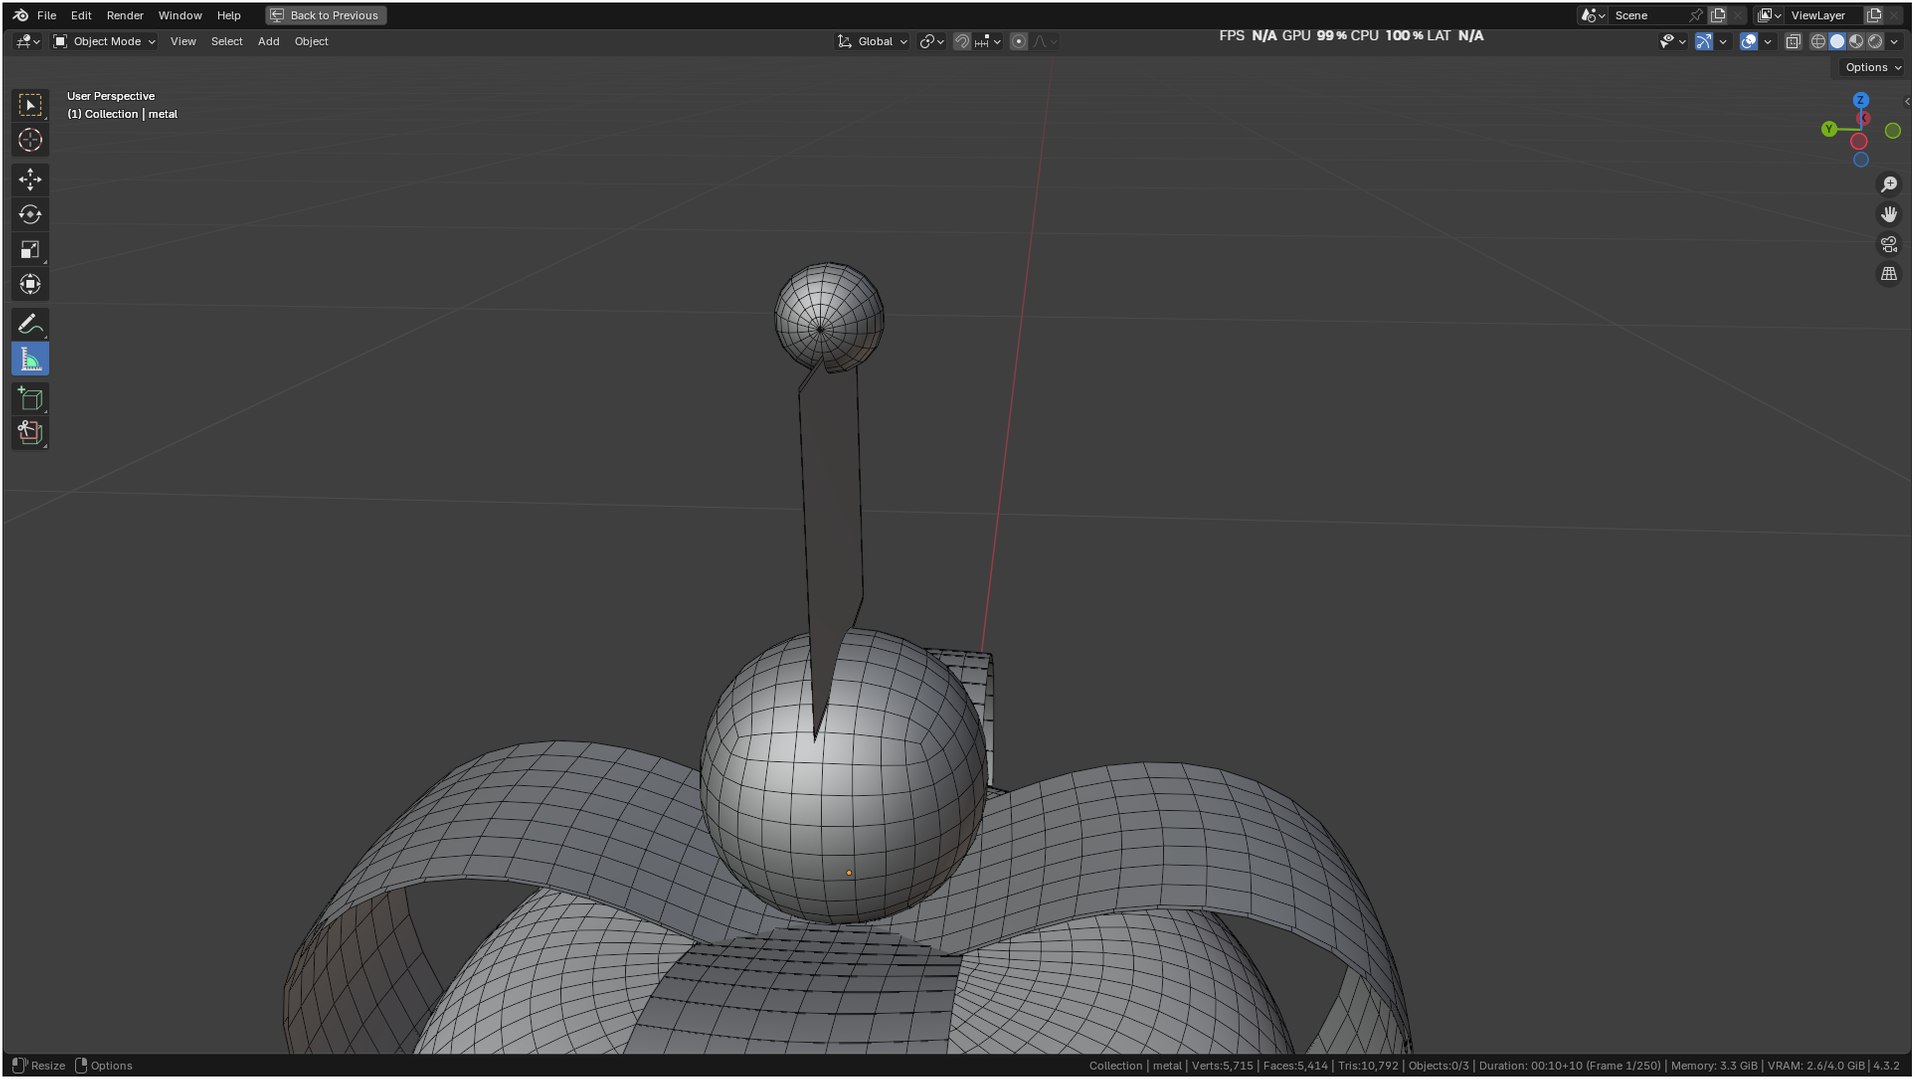Toggle the Snap magnet button
This screenshot has height=1080, width=1915.
(x=961, y=41)
